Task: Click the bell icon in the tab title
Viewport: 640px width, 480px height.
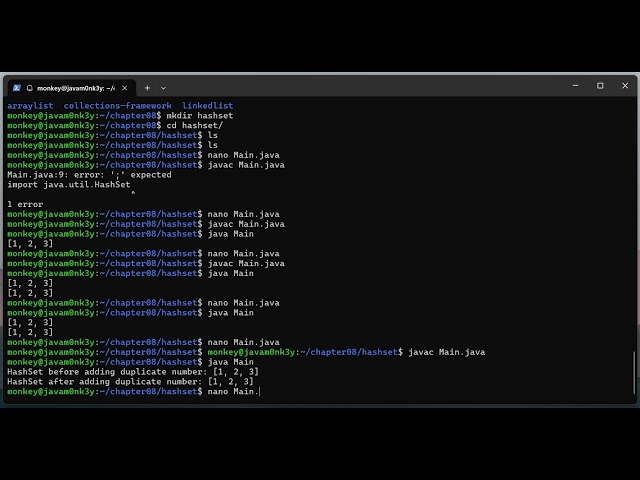Action: pyautogui.click(x=29, y=88)
